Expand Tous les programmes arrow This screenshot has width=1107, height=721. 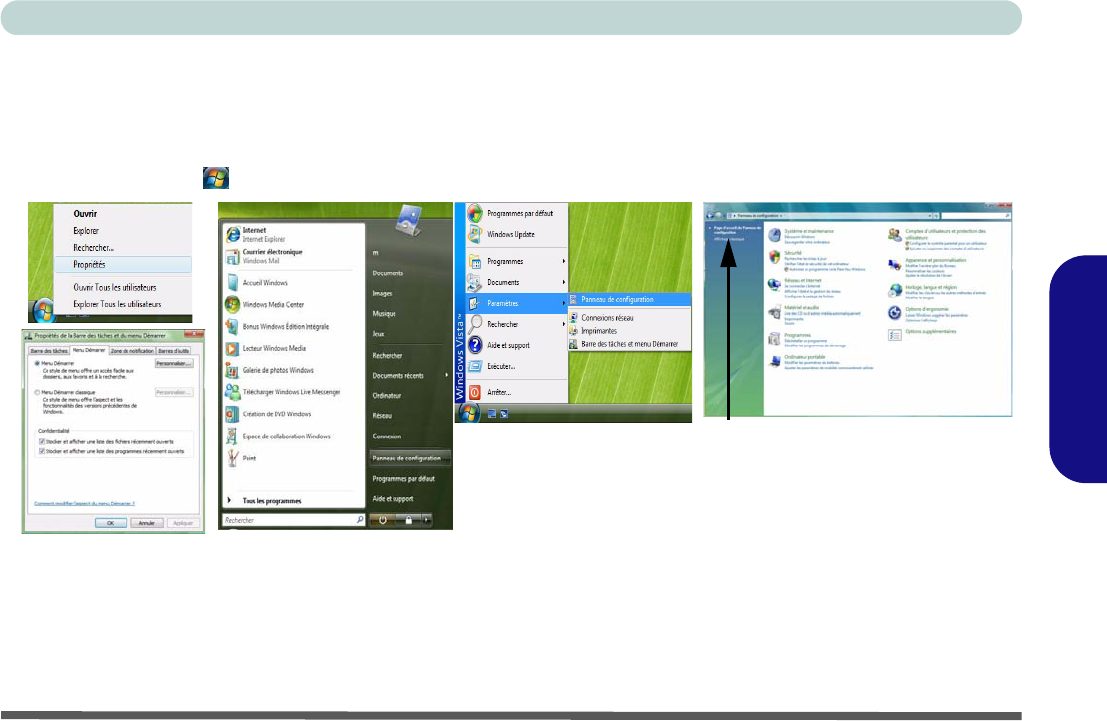coord(229,501)
